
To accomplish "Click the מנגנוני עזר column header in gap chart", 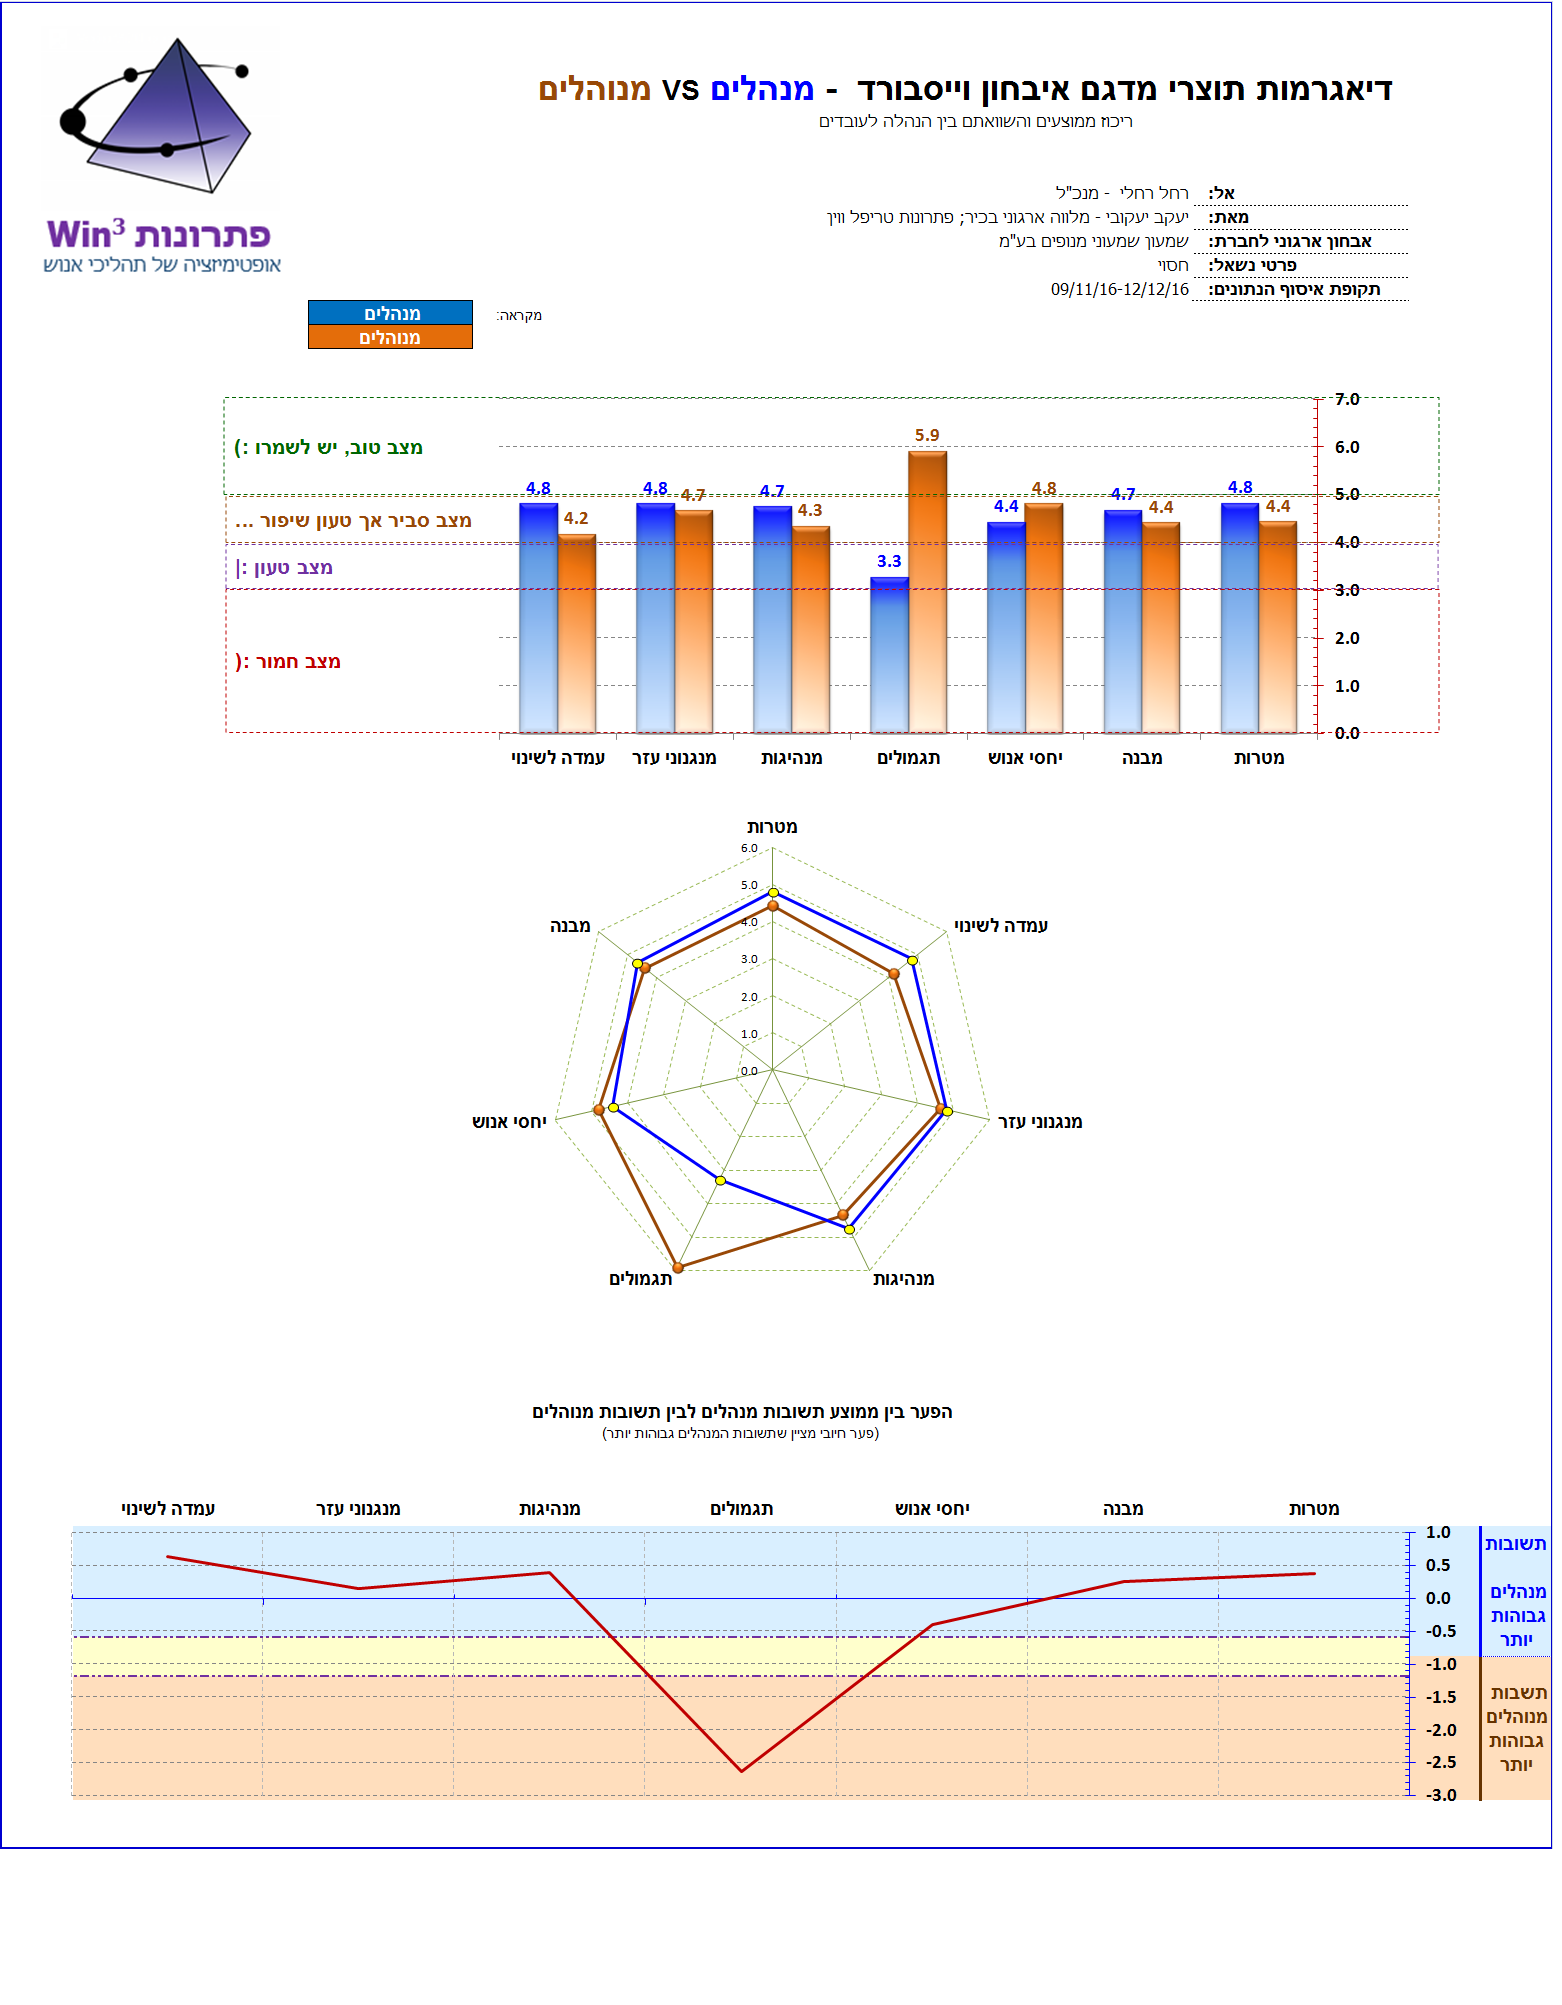I will 358,1509.
